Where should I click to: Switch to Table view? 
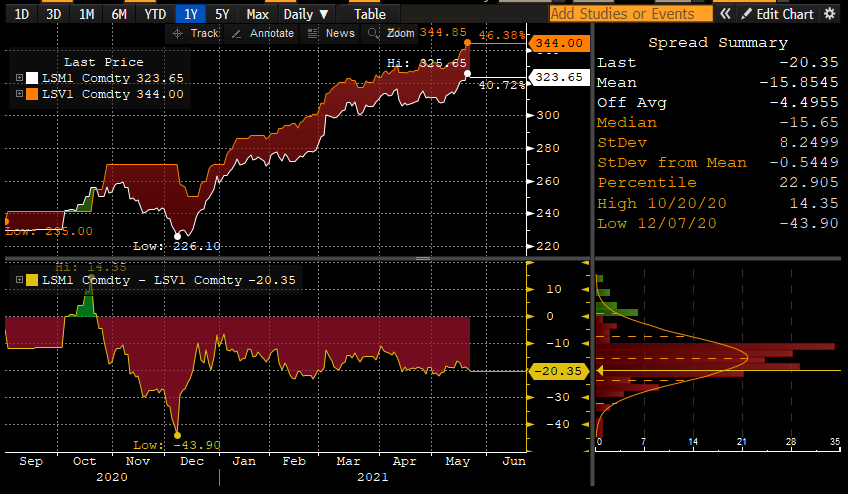(x=369, y=14)
